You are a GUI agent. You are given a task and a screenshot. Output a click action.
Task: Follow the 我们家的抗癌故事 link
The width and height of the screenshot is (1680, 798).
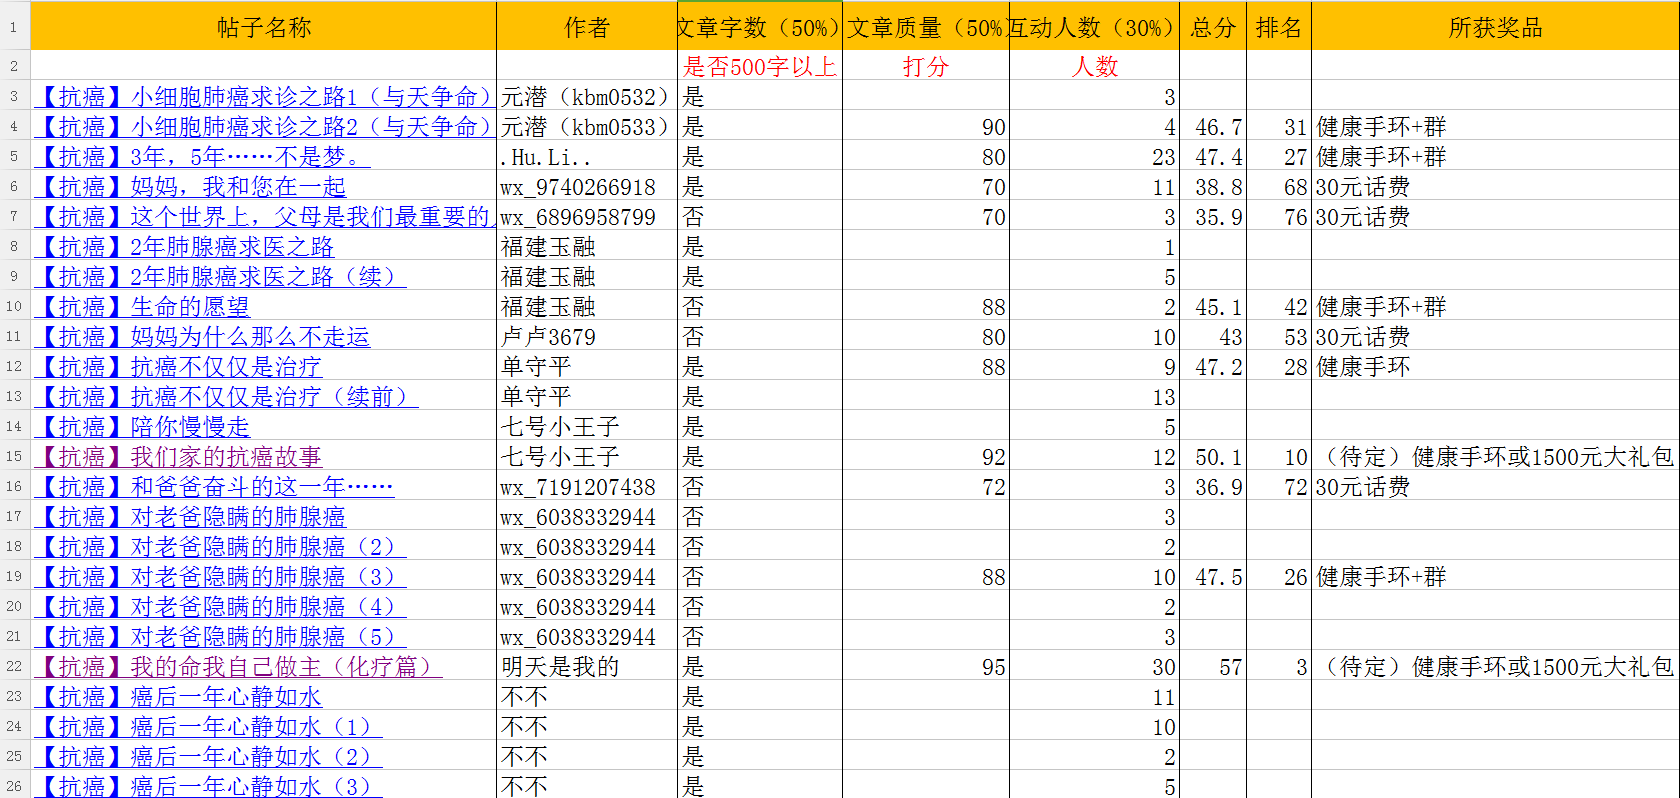[178, 457]
